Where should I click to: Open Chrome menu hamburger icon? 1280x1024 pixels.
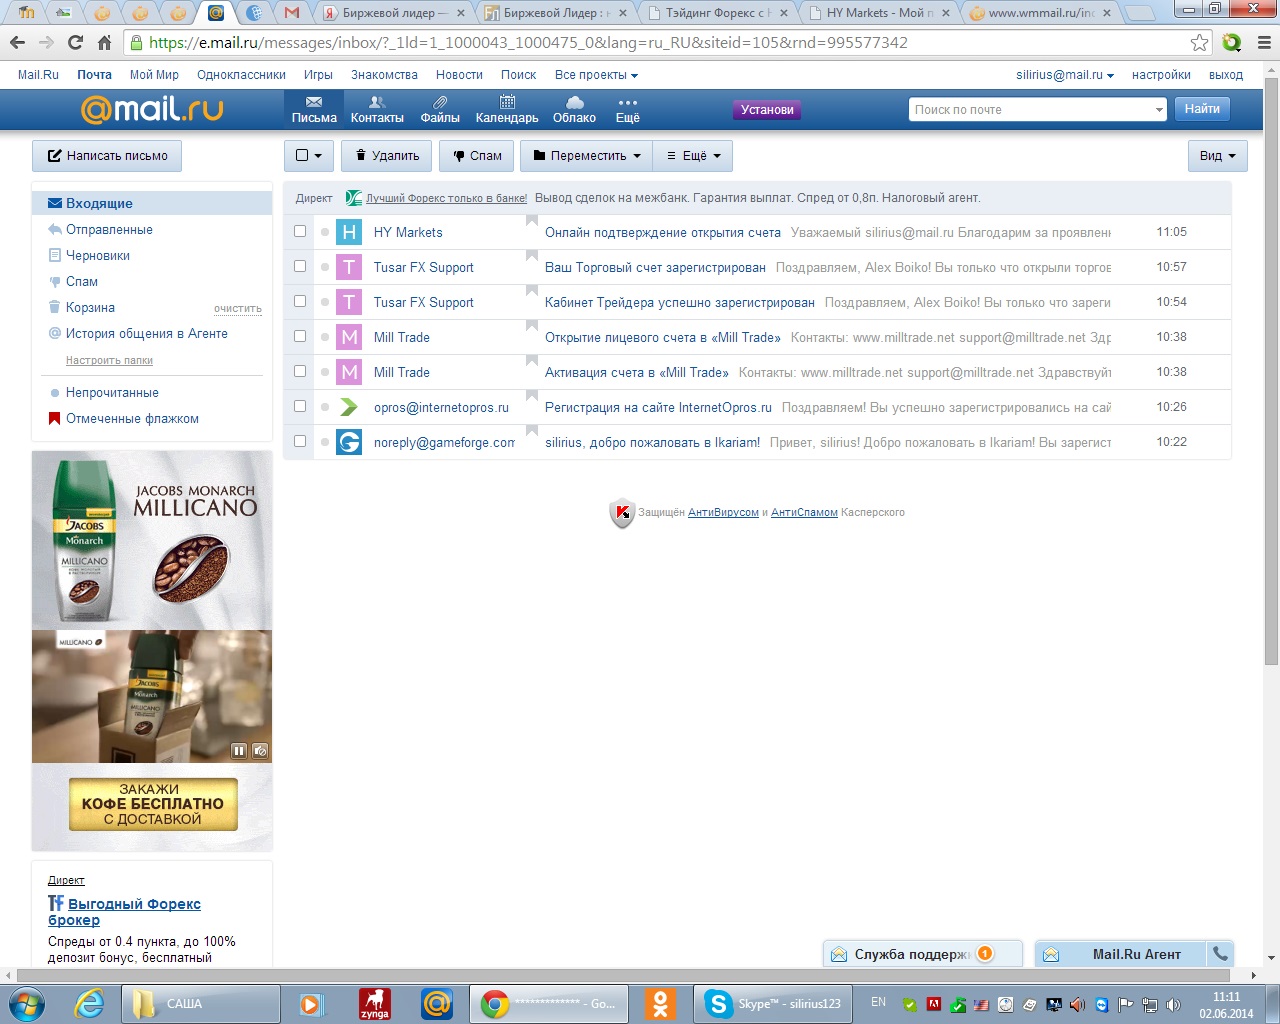click(x=1263, y=42)
